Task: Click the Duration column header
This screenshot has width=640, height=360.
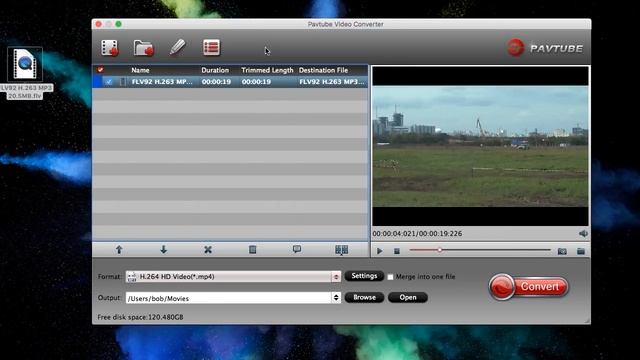Action: pyautogui.click(x=215, y=70)
